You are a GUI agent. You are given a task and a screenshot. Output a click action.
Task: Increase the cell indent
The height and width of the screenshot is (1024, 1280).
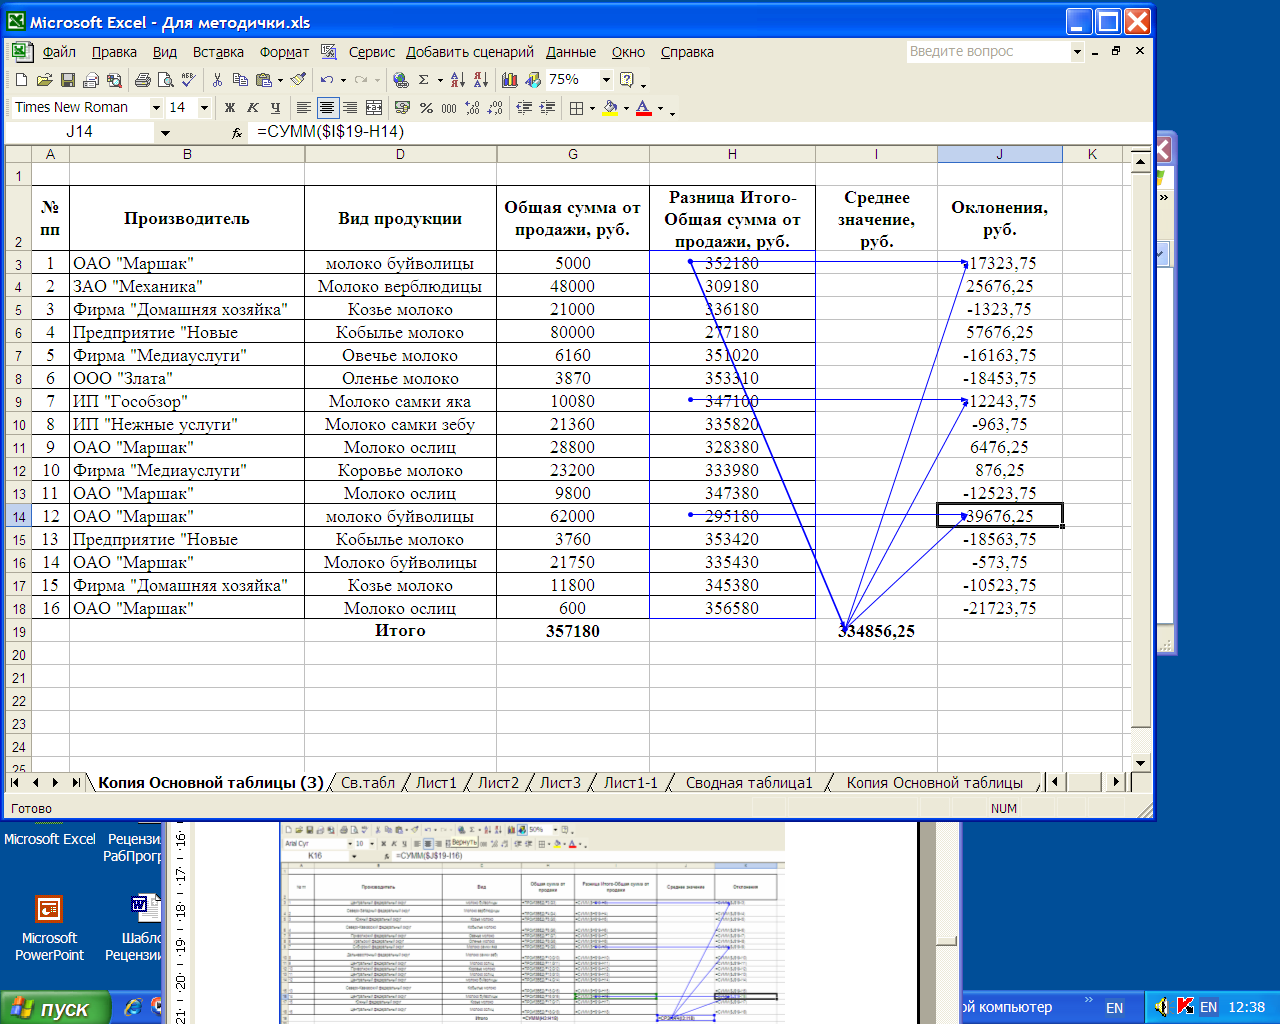tap(547, 107)
